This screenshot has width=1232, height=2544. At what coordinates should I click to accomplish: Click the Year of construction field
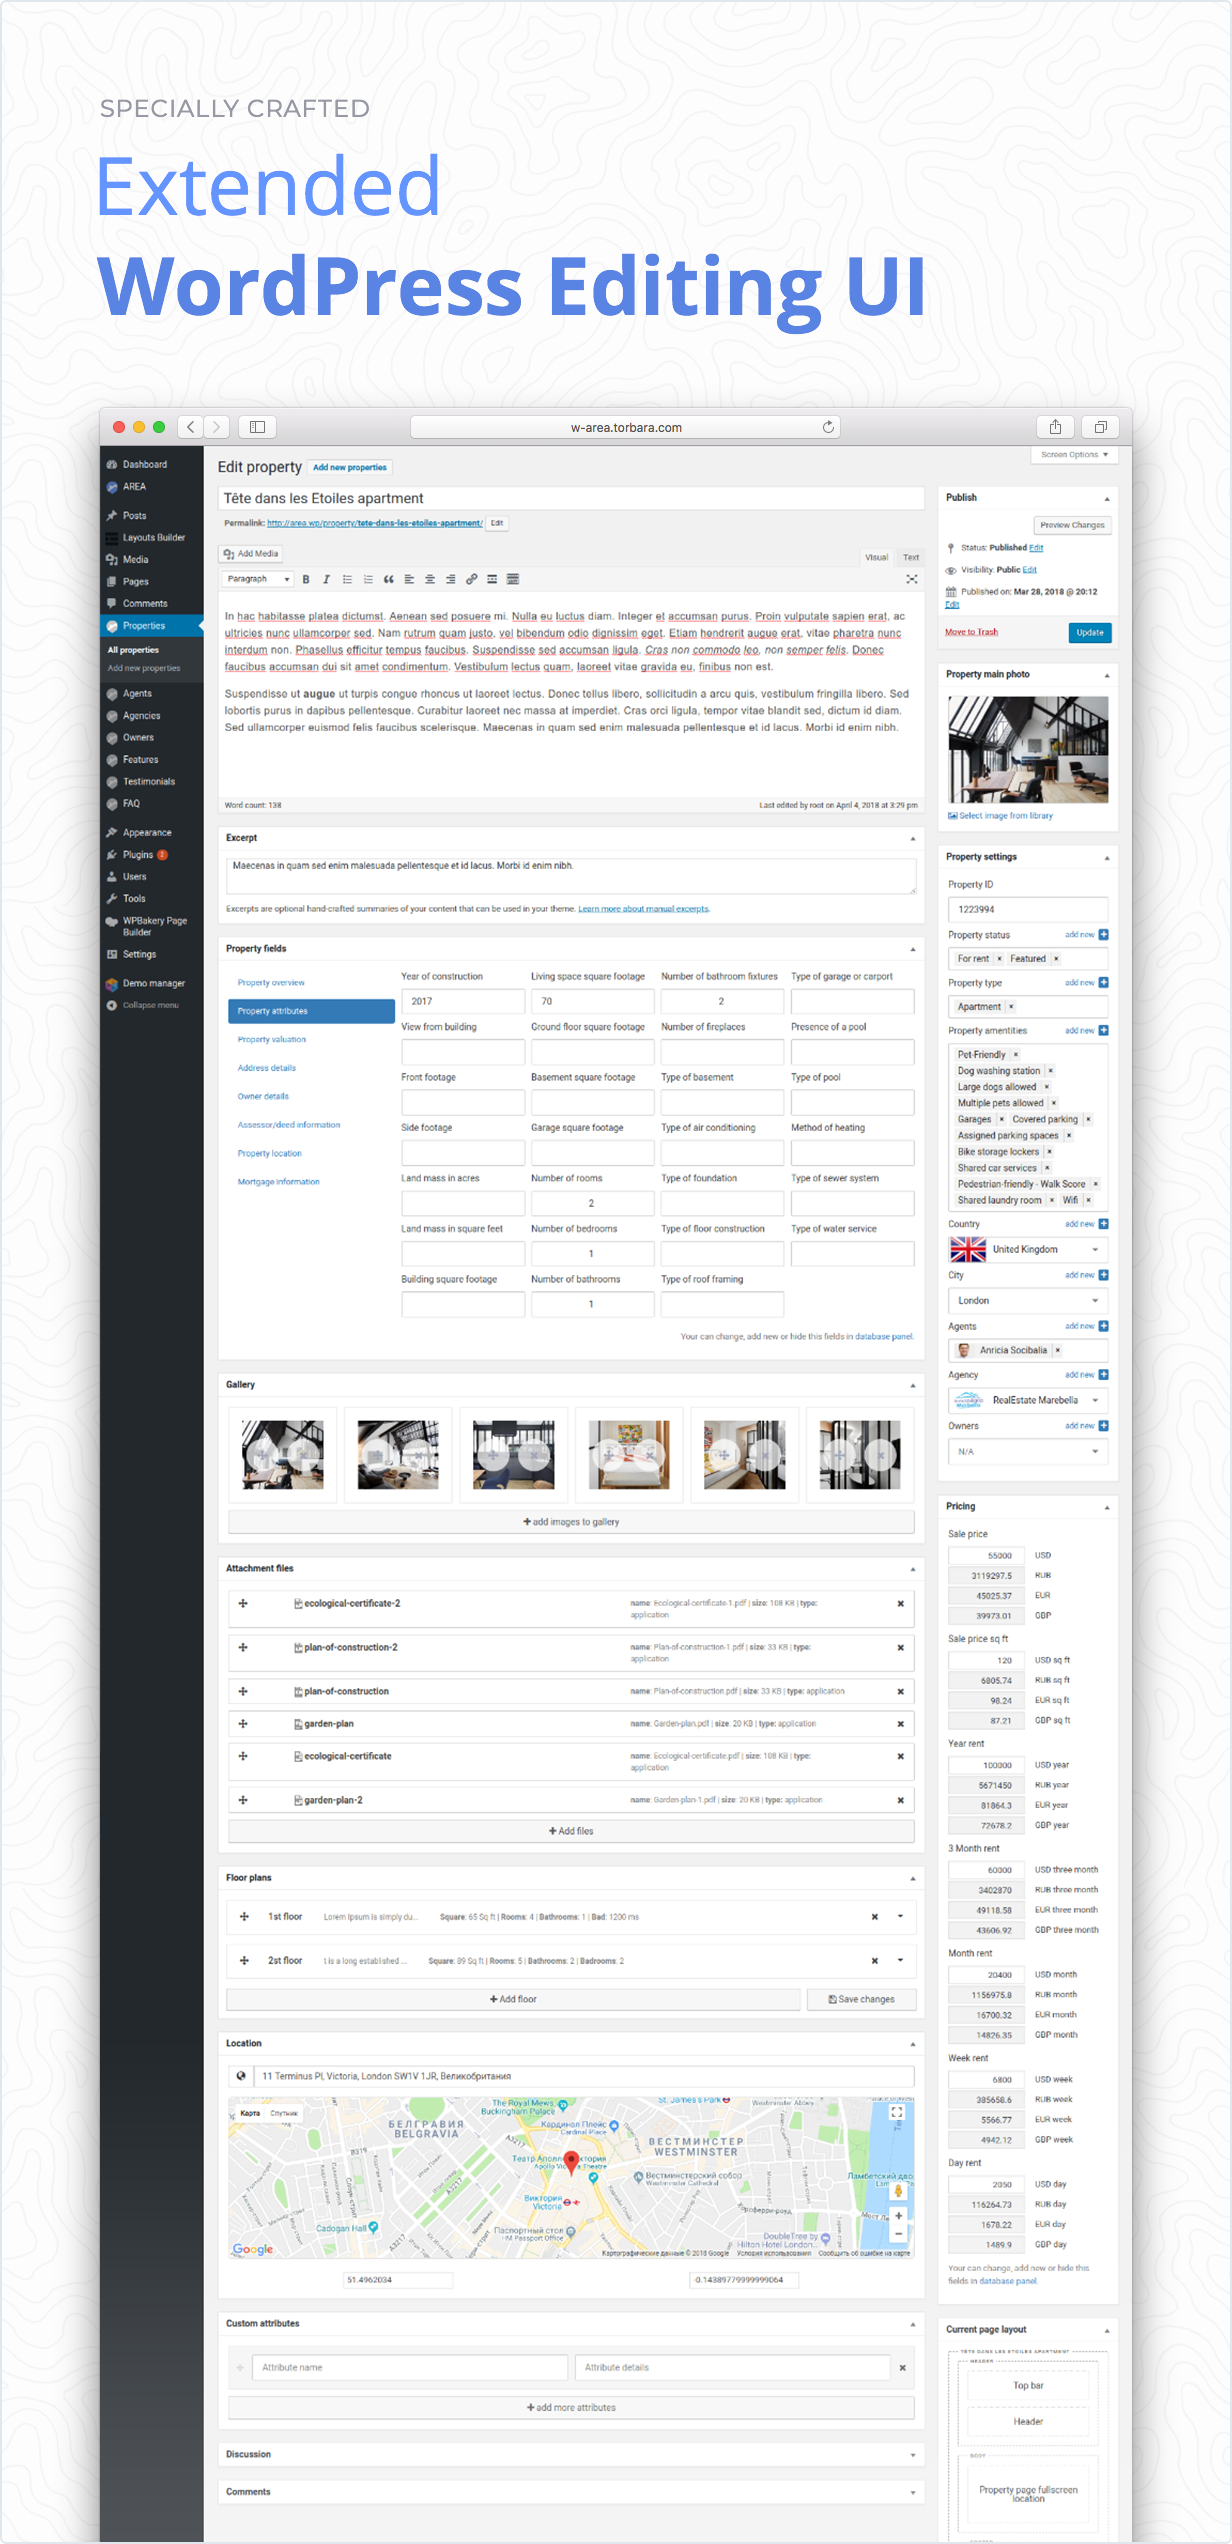(x=463, y=1001)
